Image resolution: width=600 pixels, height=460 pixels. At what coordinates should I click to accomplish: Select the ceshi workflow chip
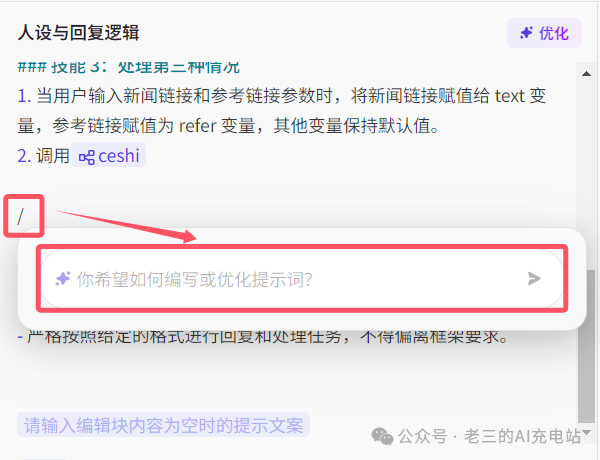[108, 155]
